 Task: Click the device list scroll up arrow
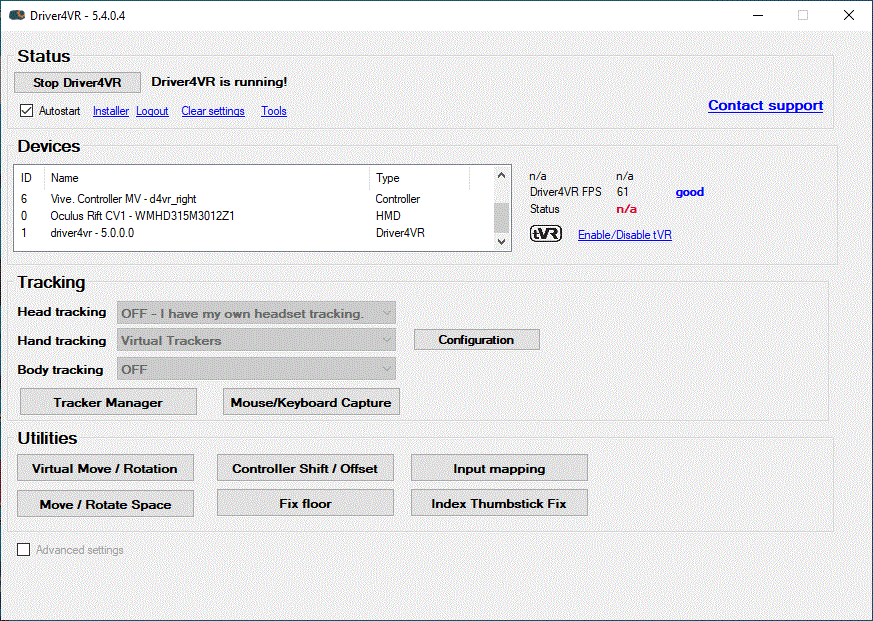click(501, 175)
